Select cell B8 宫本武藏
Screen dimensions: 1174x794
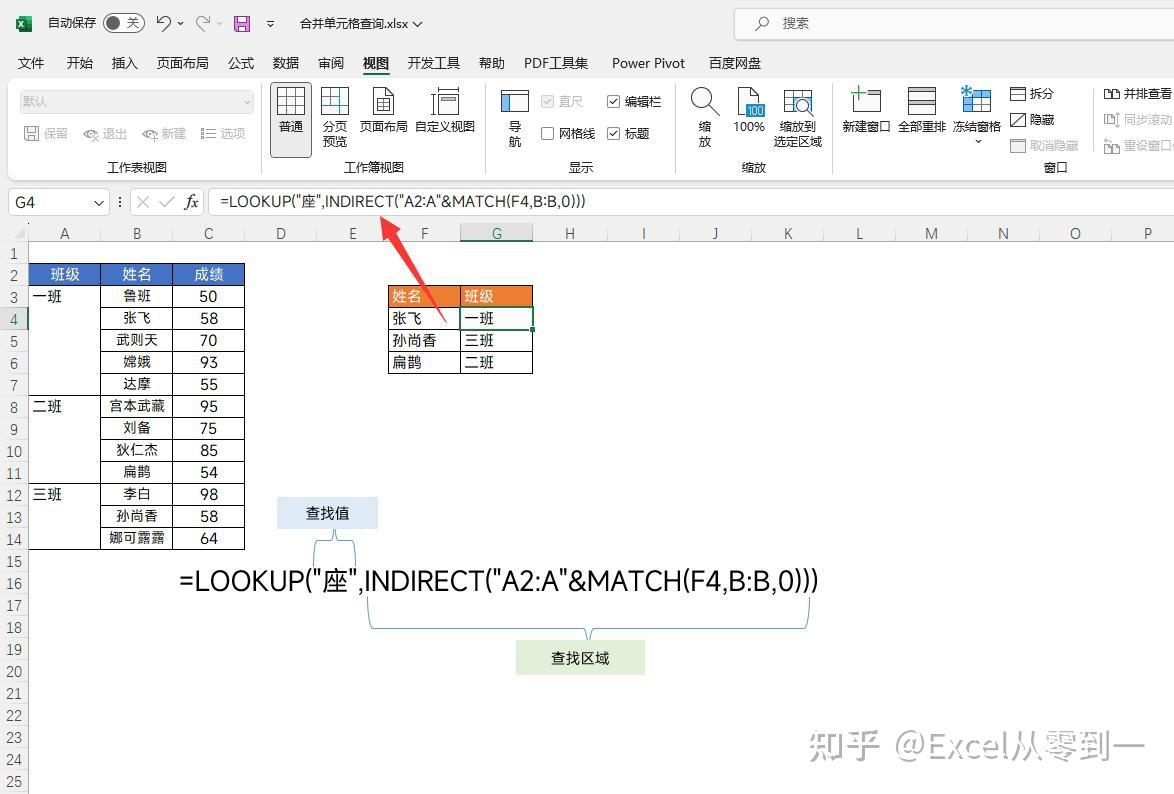click(136, 407)
